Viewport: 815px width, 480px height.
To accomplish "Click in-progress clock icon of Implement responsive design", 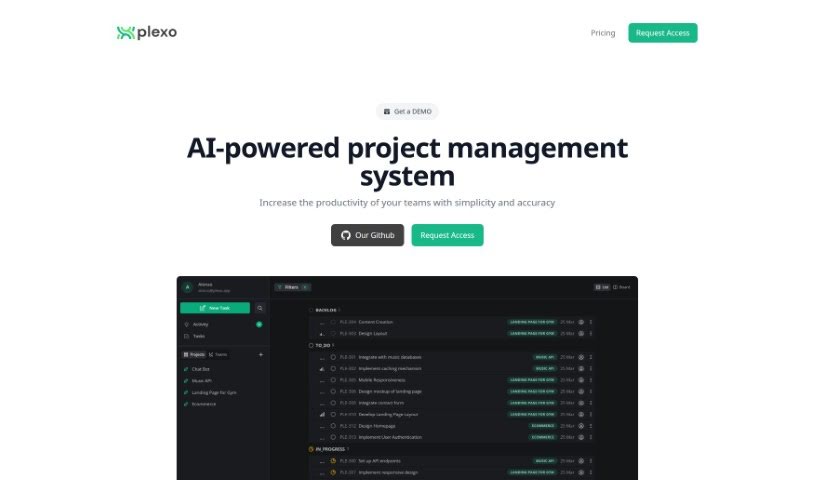I will tap(333, 472).
